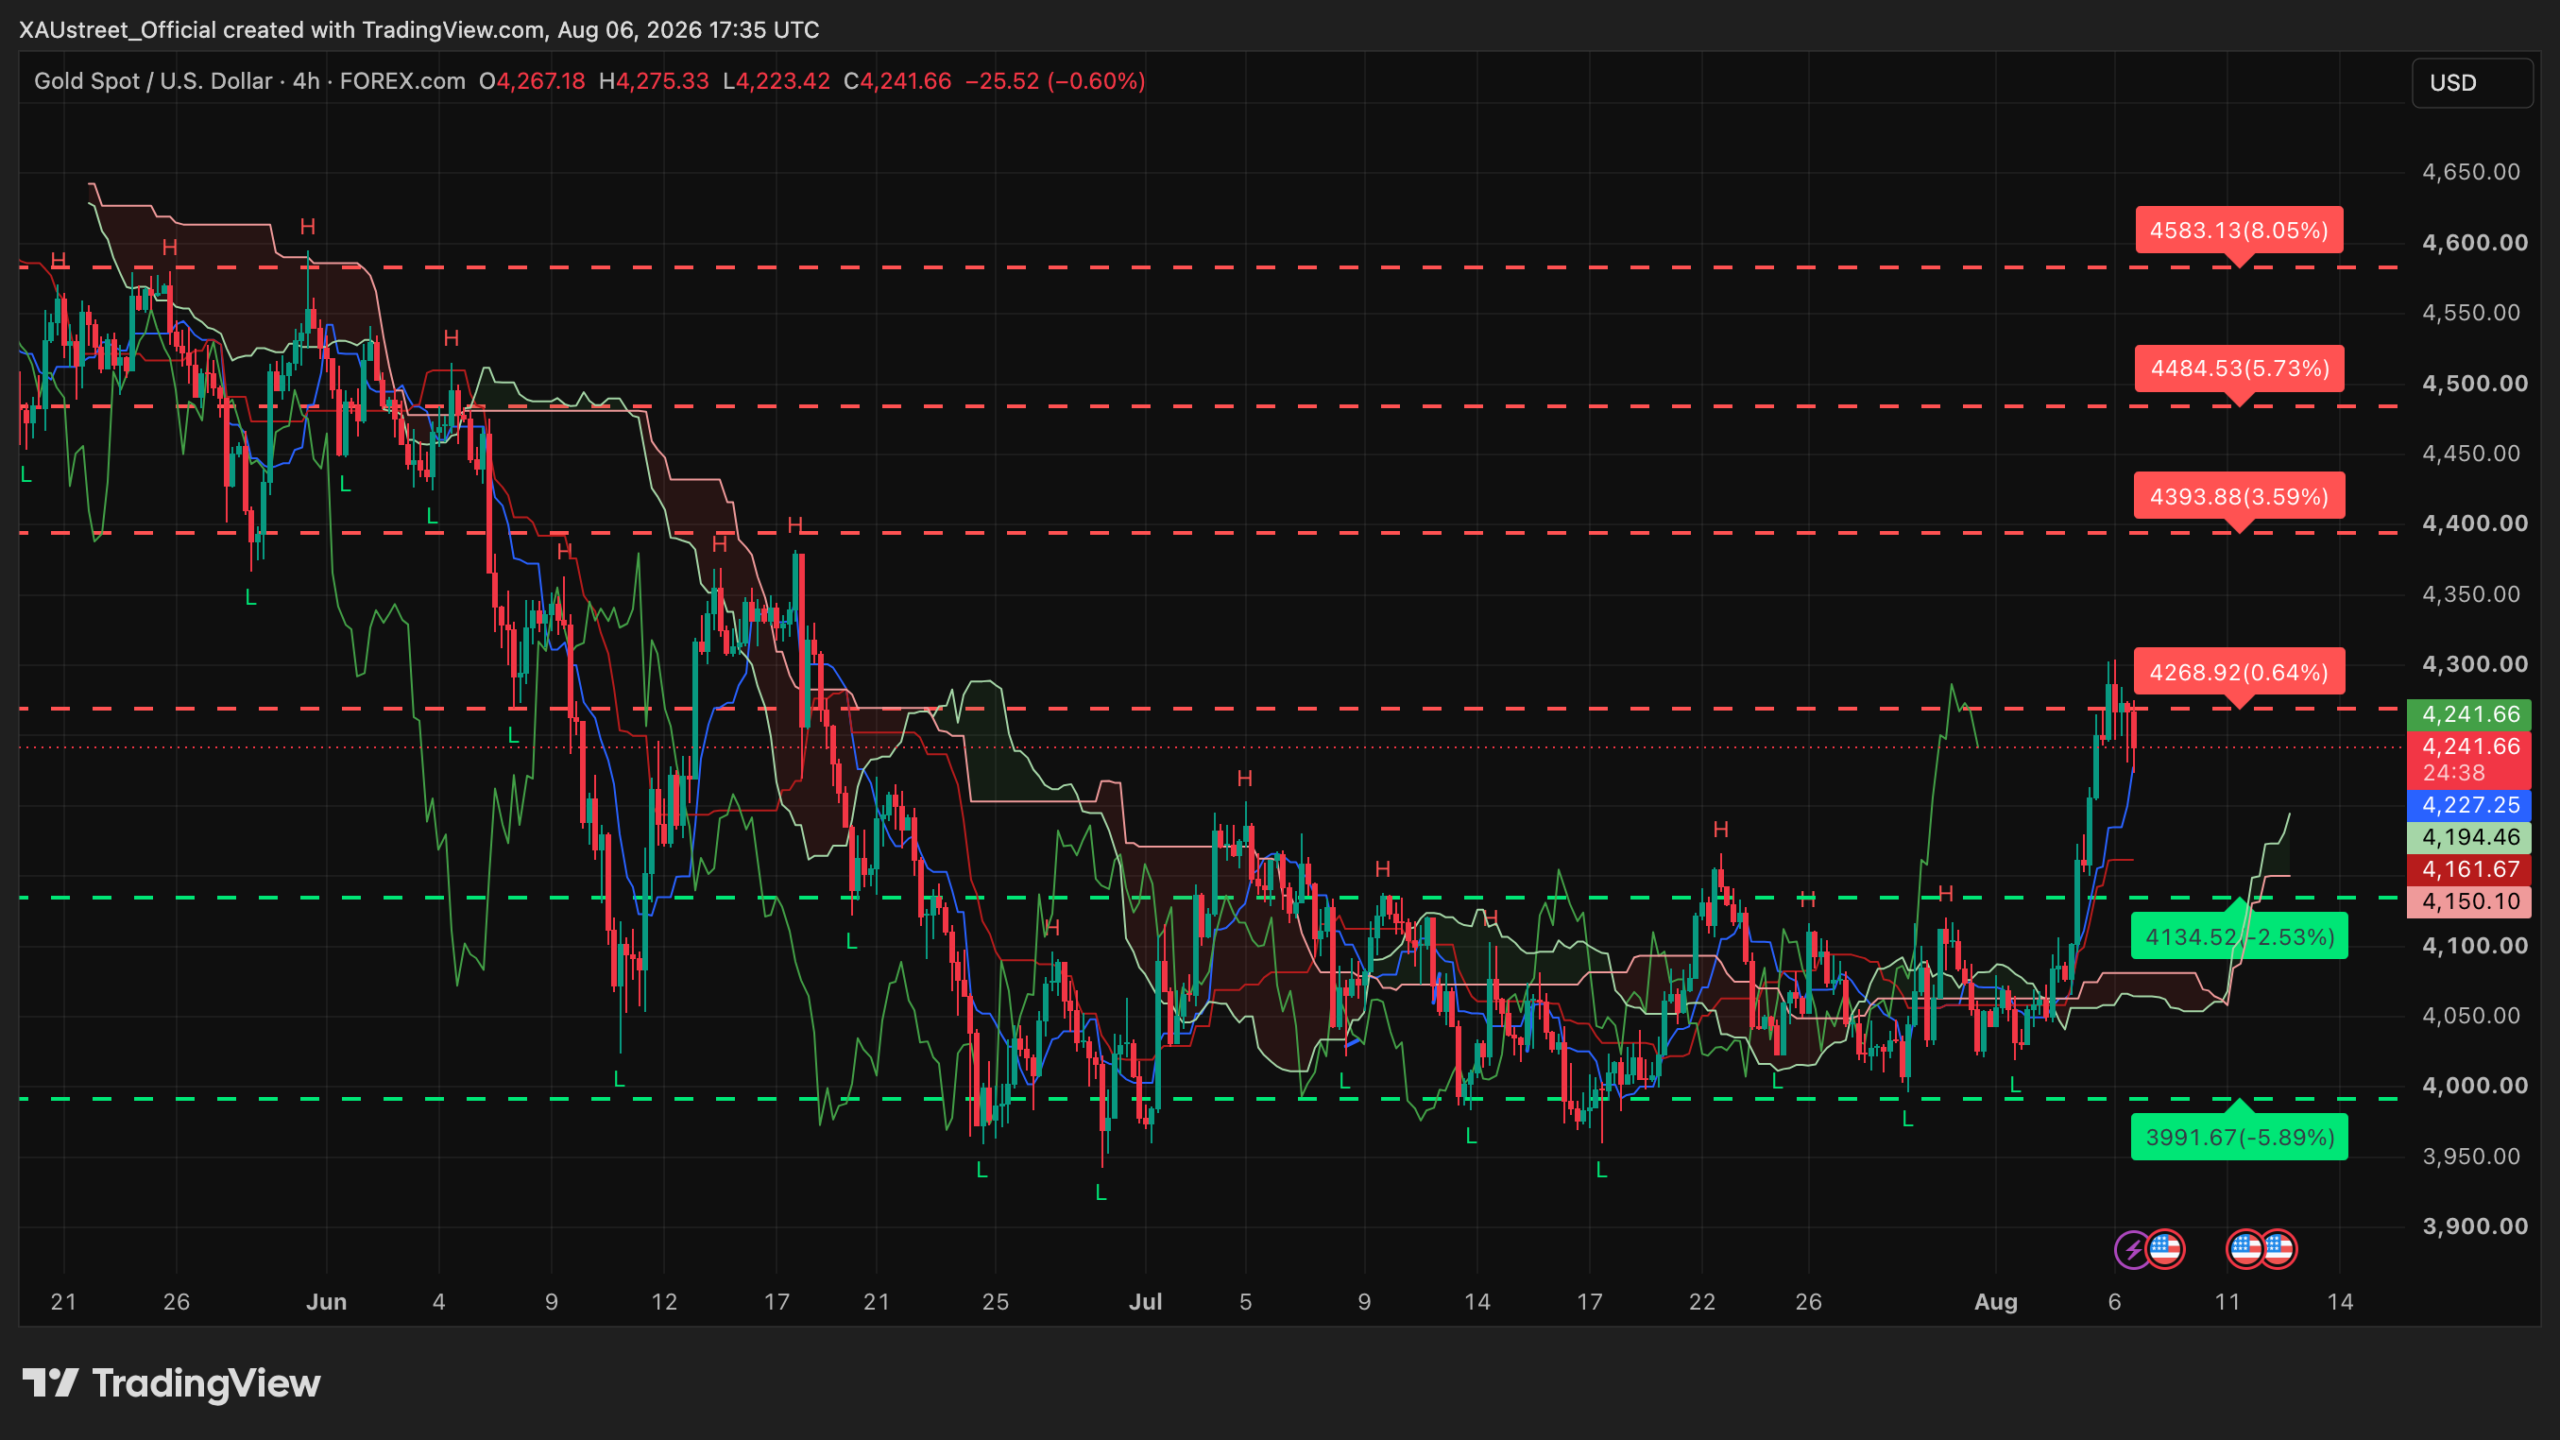Viewport: 2560px width, 1440px height.
Task: Click the 3,900.00 price axis label
Action: pyautogui.click(x=2474, y=1227)
